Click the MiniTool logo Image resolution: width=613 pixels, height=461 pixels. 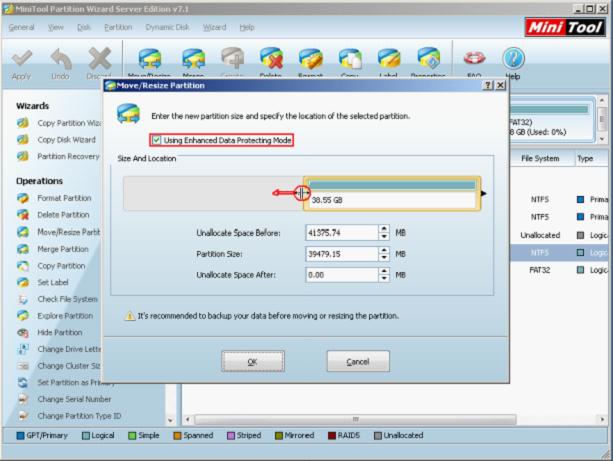point(565,27)
